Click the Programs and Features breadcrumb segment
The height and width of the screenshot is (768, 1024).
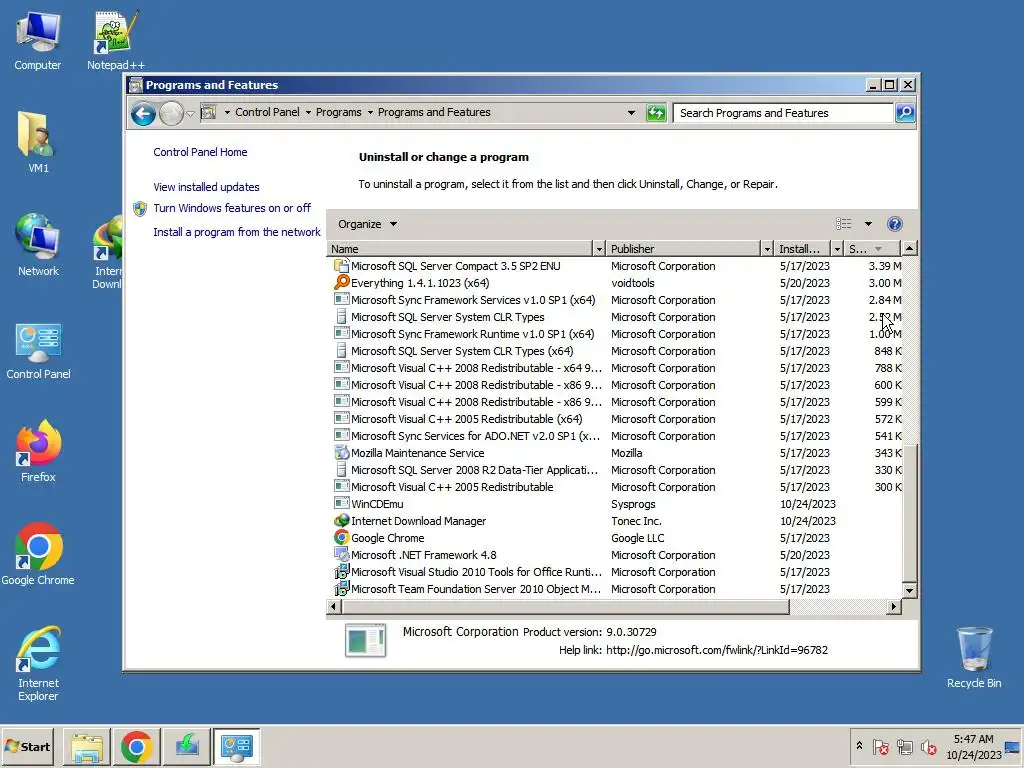click(434, 112)
